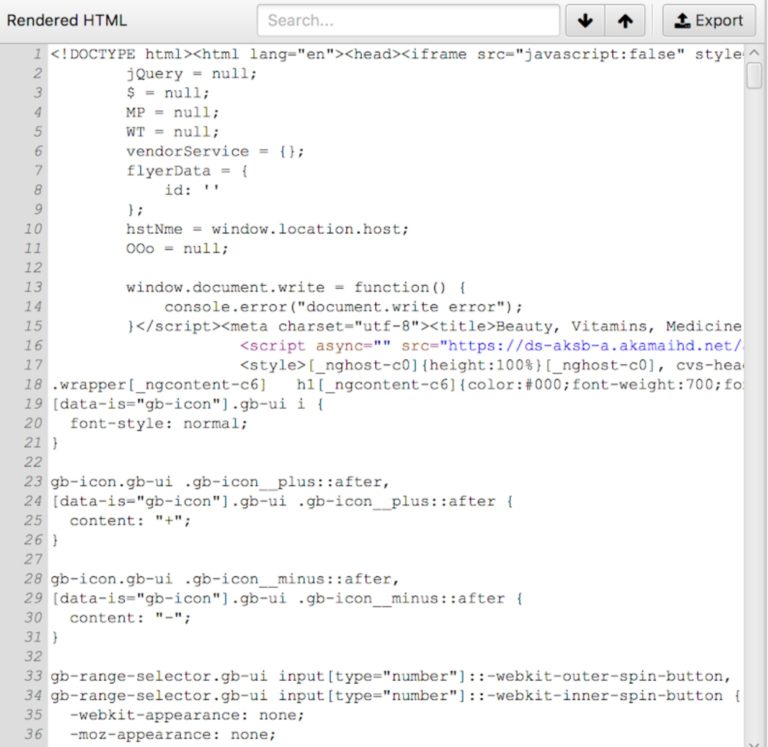
Task: Click the vendorService = {} line
Action: [215, 151]
